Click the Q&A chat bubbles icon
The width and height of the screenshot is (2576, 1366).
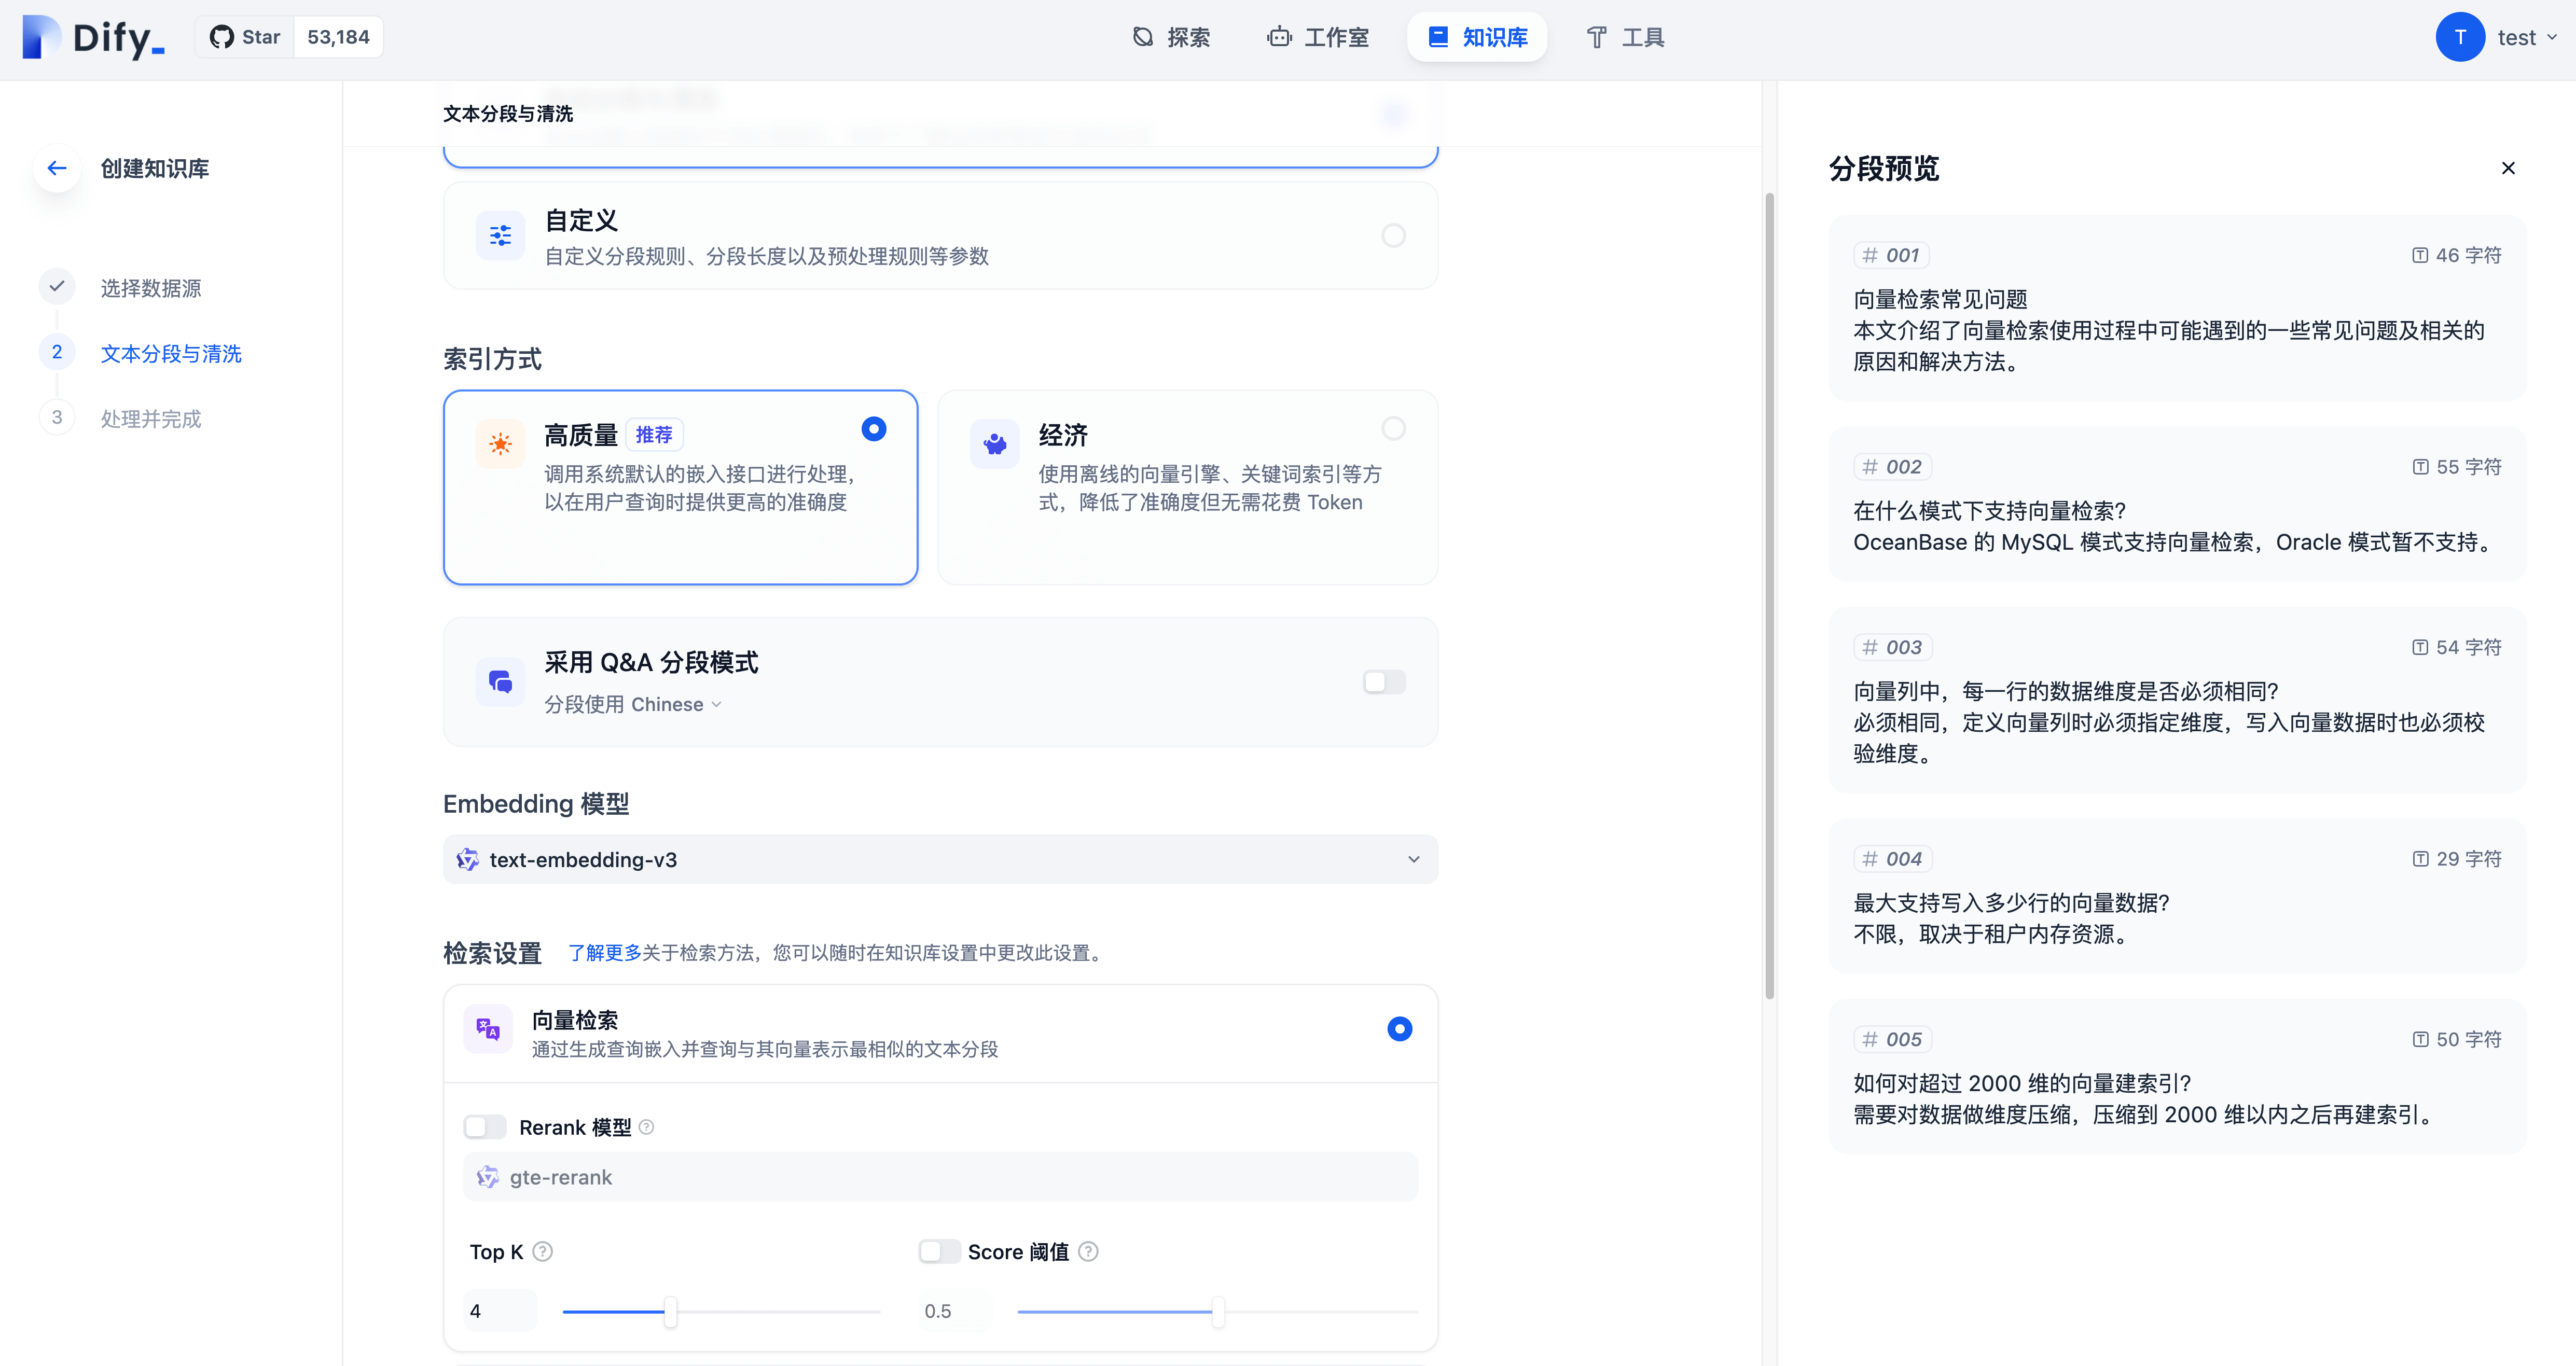tap(500, 682)
